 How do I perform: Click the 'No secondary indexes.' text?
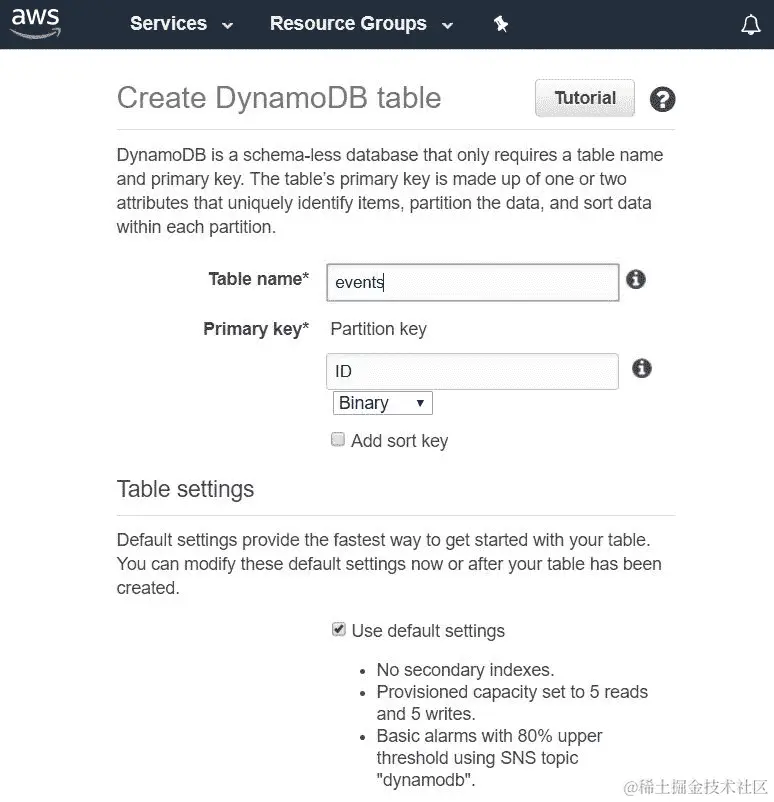(465, 670)
